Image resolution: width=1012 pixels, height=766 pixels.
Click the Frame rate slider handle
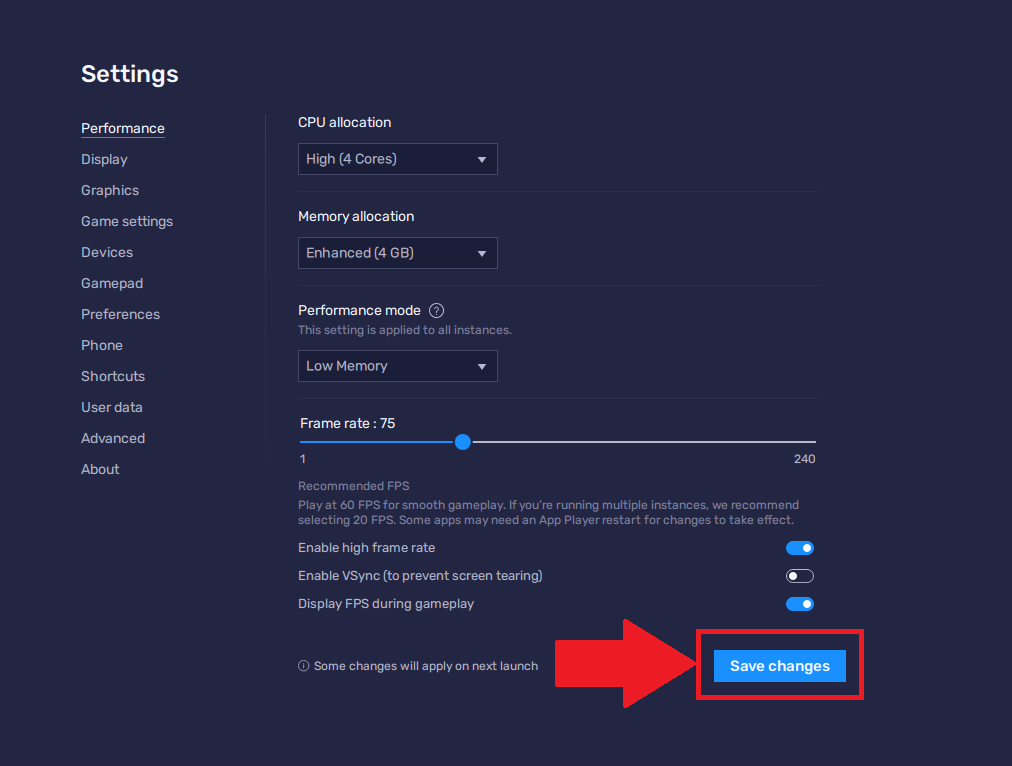pos(462,442)
